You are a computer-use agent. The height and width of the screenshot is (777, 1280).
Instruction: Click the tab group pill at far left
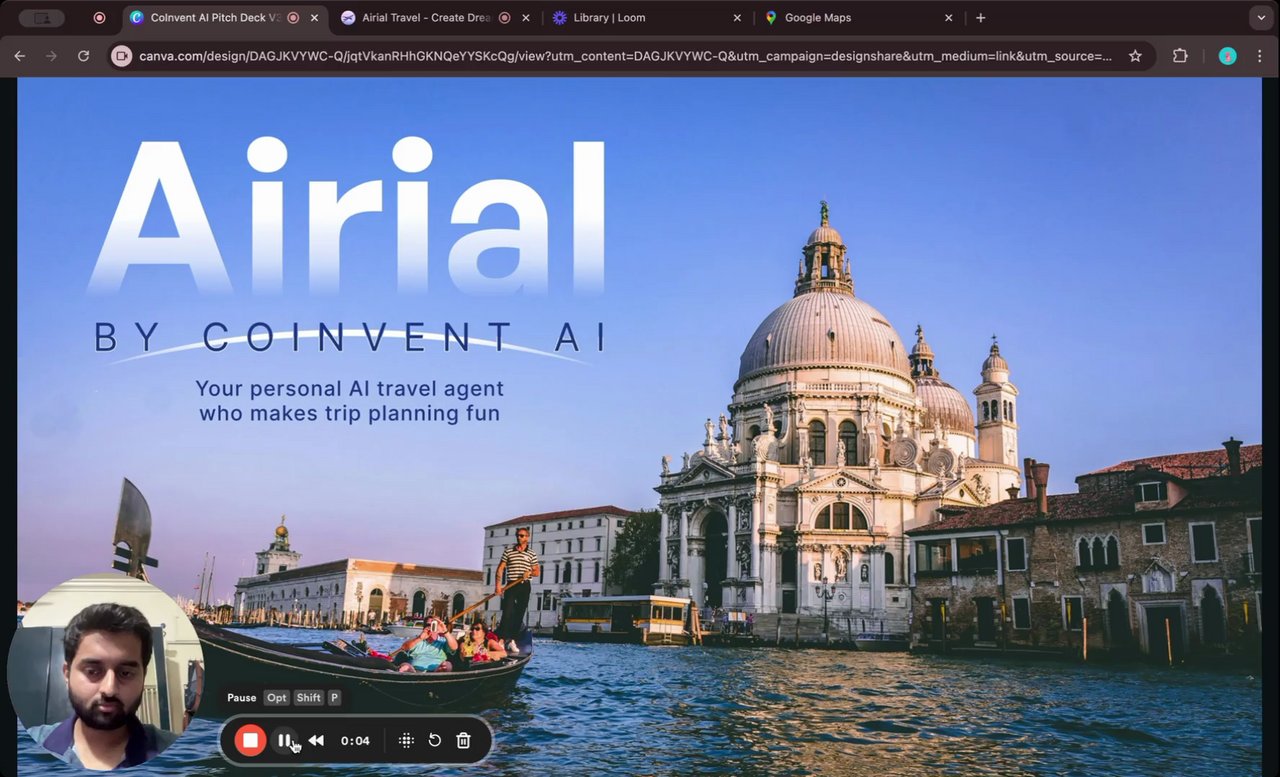[42, 18]
